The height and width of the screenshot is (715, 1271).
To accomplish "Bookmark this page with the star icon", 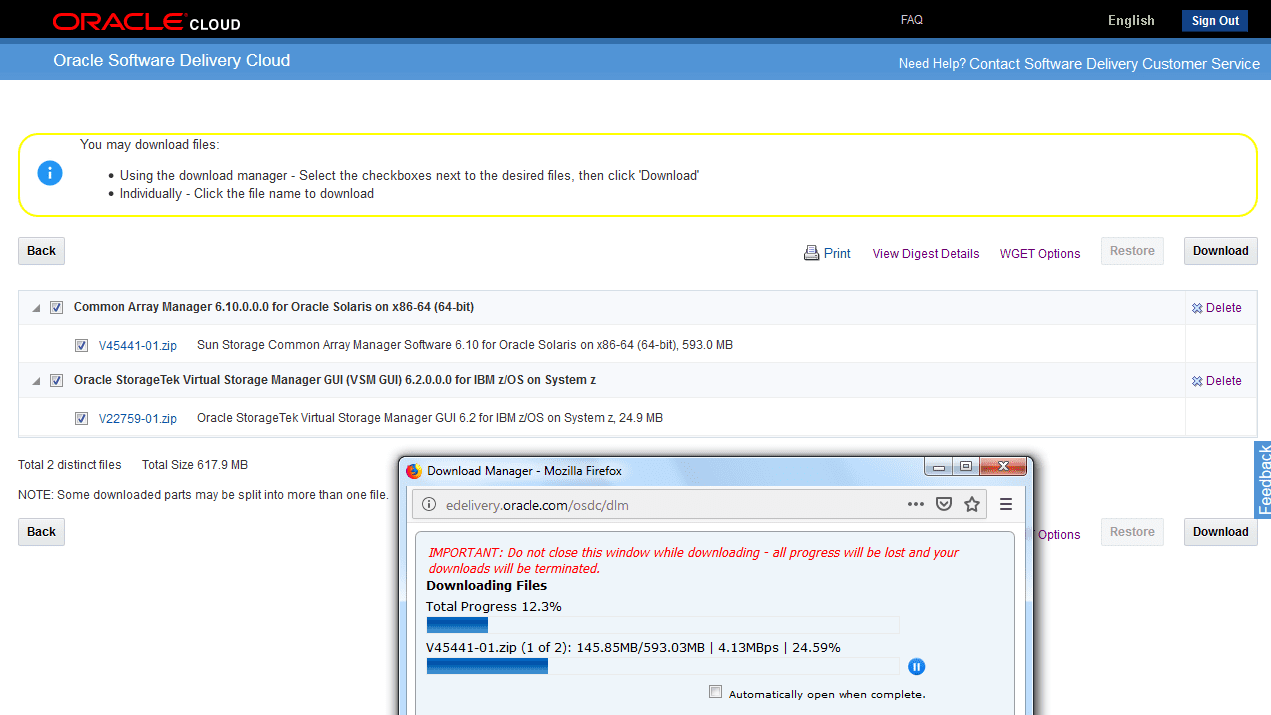I will 972,504.
